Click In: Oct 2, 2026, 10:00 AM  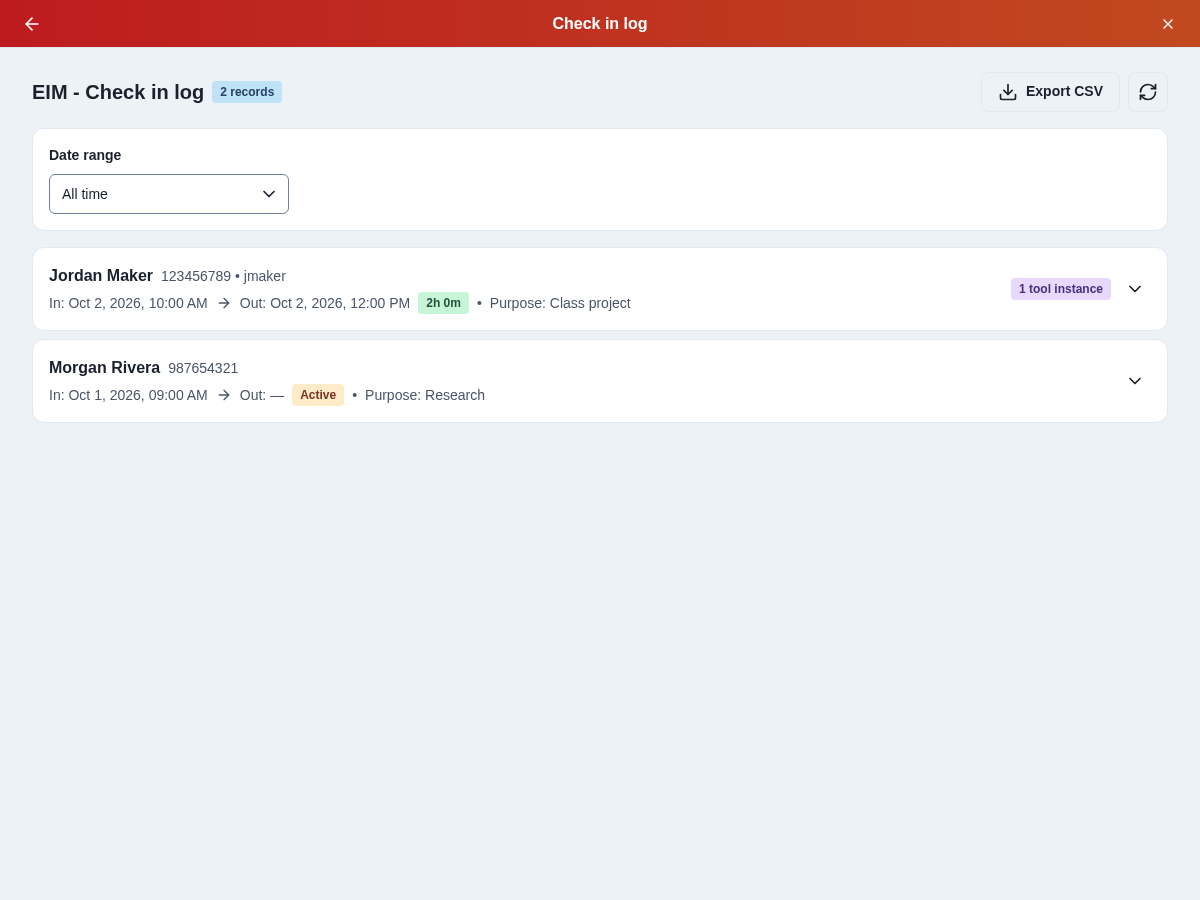point(128,303)
